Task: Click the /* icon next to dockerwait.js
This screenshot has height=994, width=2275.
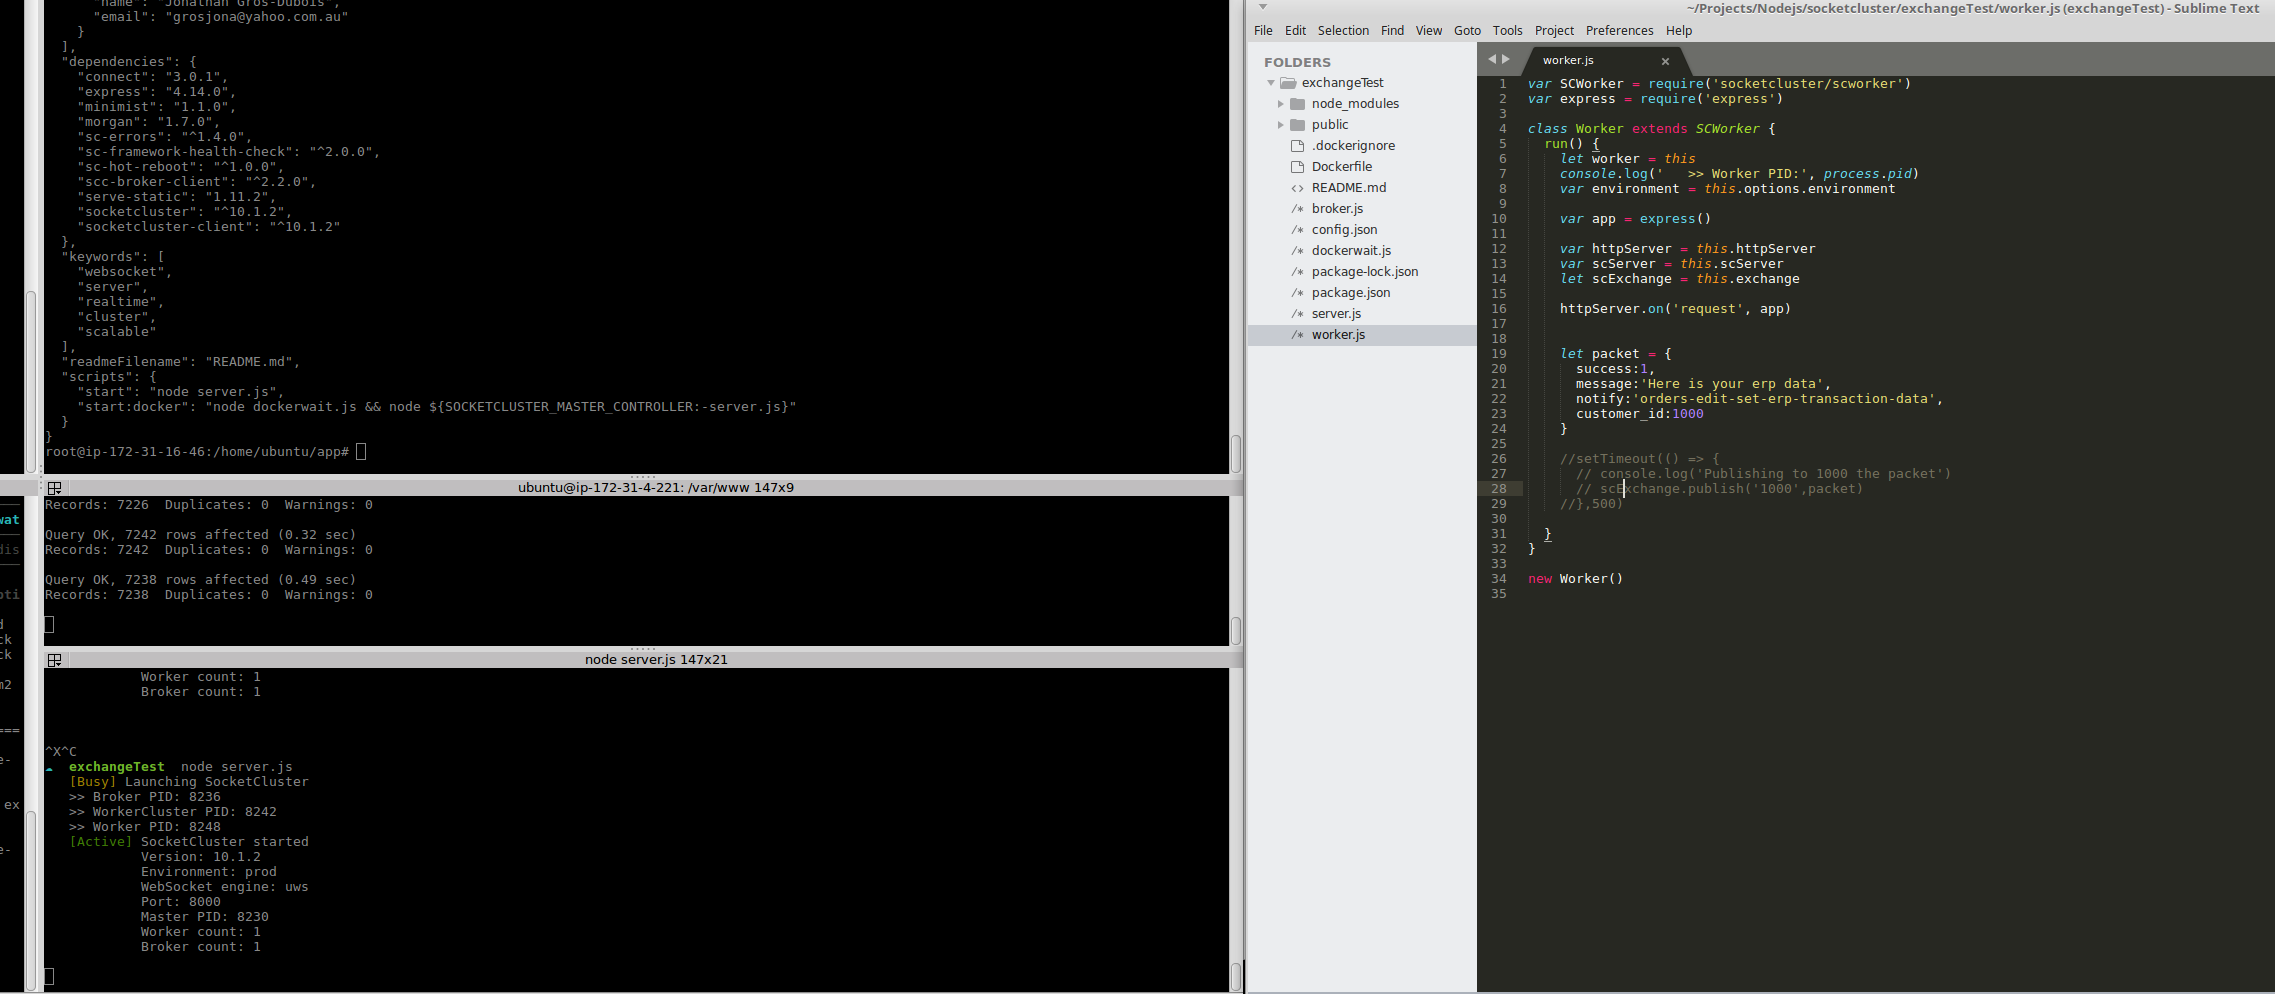Action: click(1296, 250)
